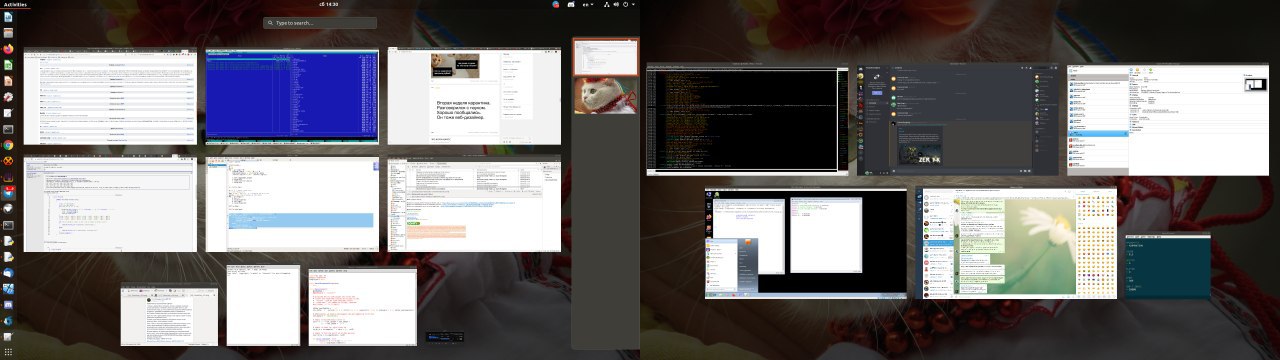Click the round red-blue tray icon
Image resolution: width=1280 pixels, height=360 pixels.
[556, 4]
